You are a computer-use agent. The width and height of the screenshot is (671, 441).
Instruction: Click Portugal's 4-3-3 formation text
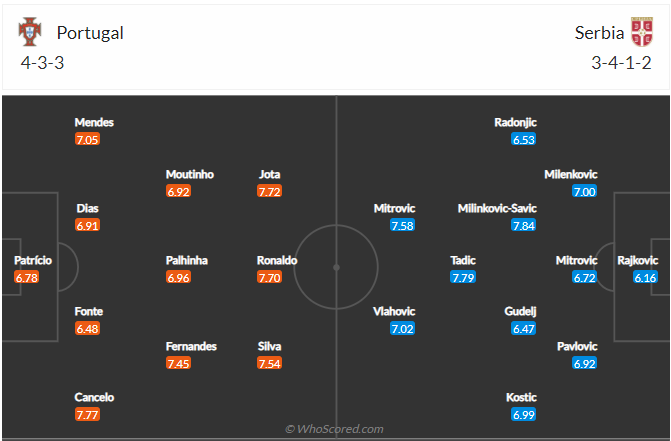pos(43,61)
